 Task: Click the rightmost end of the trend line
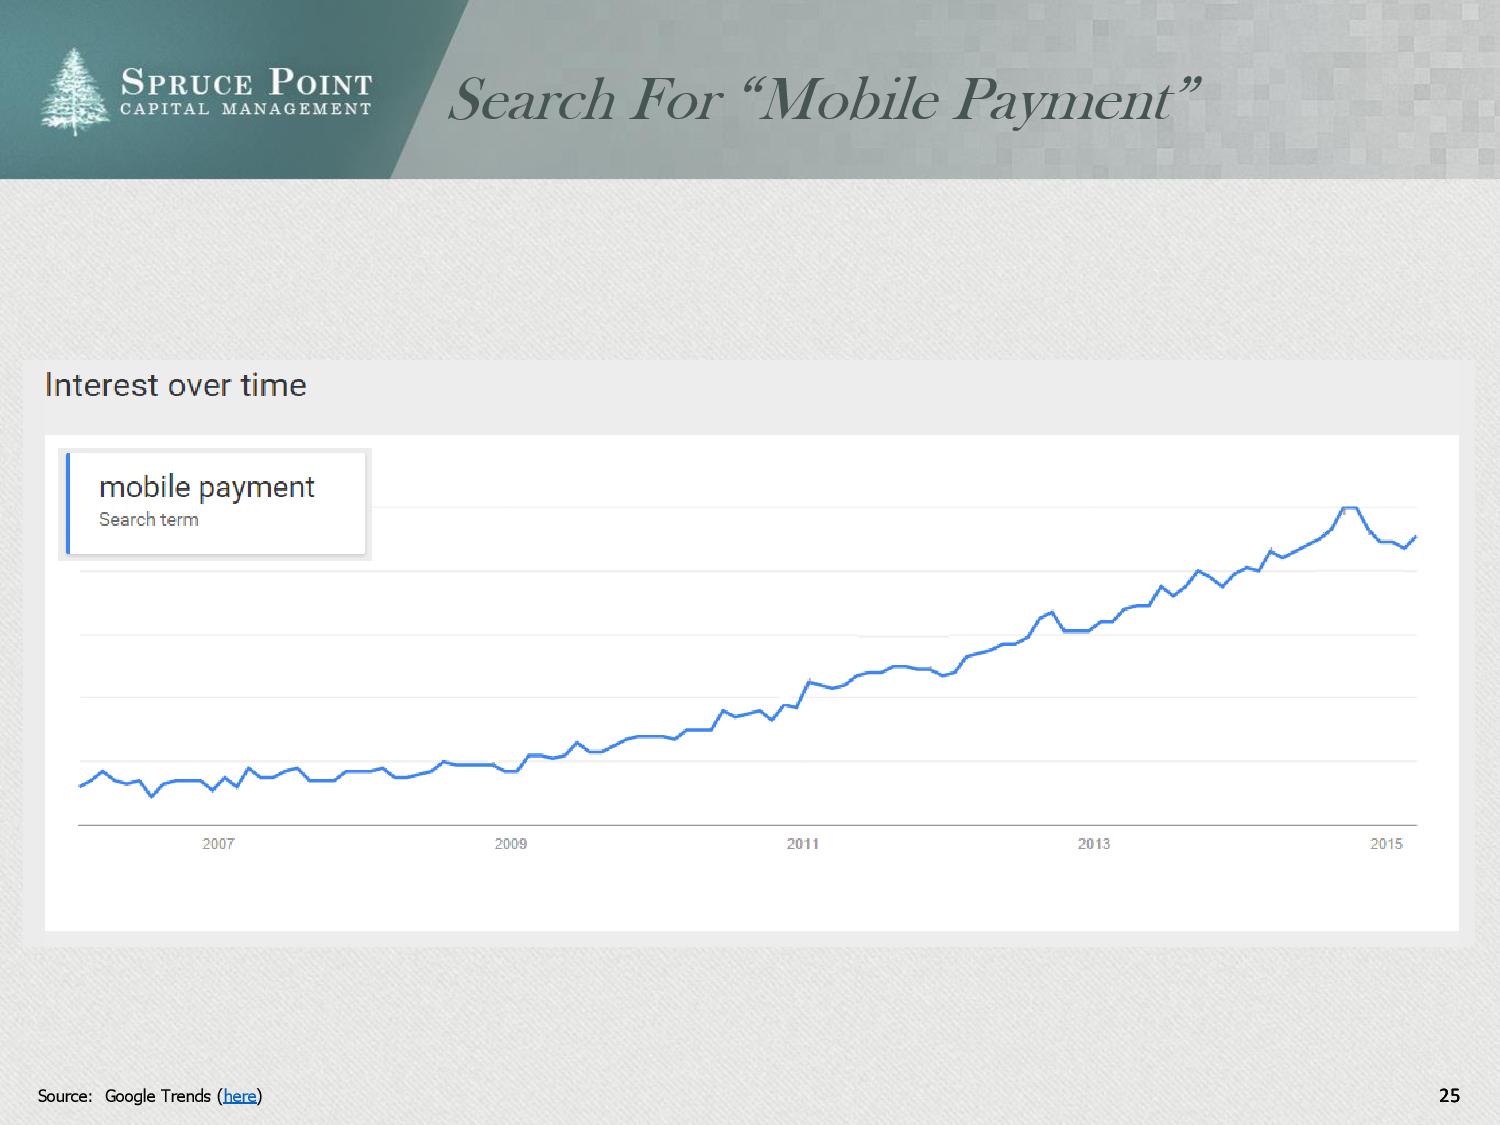(1416, 537)
